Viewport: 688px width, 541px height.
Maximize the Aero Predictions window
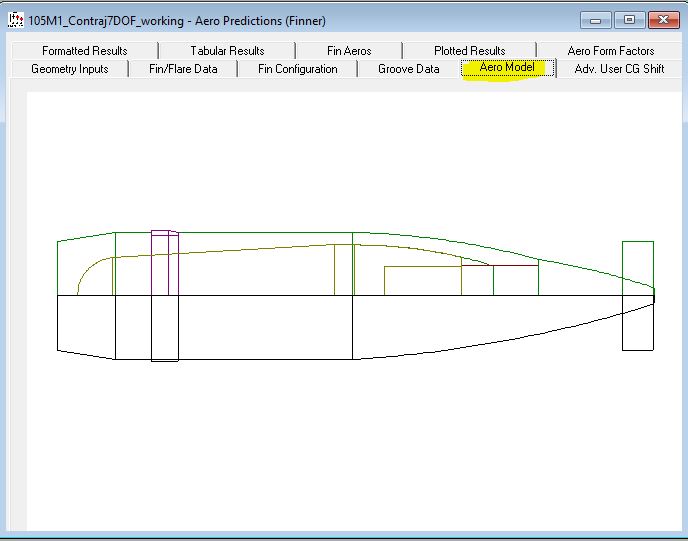pyautogui.click(x=629, y=20)
